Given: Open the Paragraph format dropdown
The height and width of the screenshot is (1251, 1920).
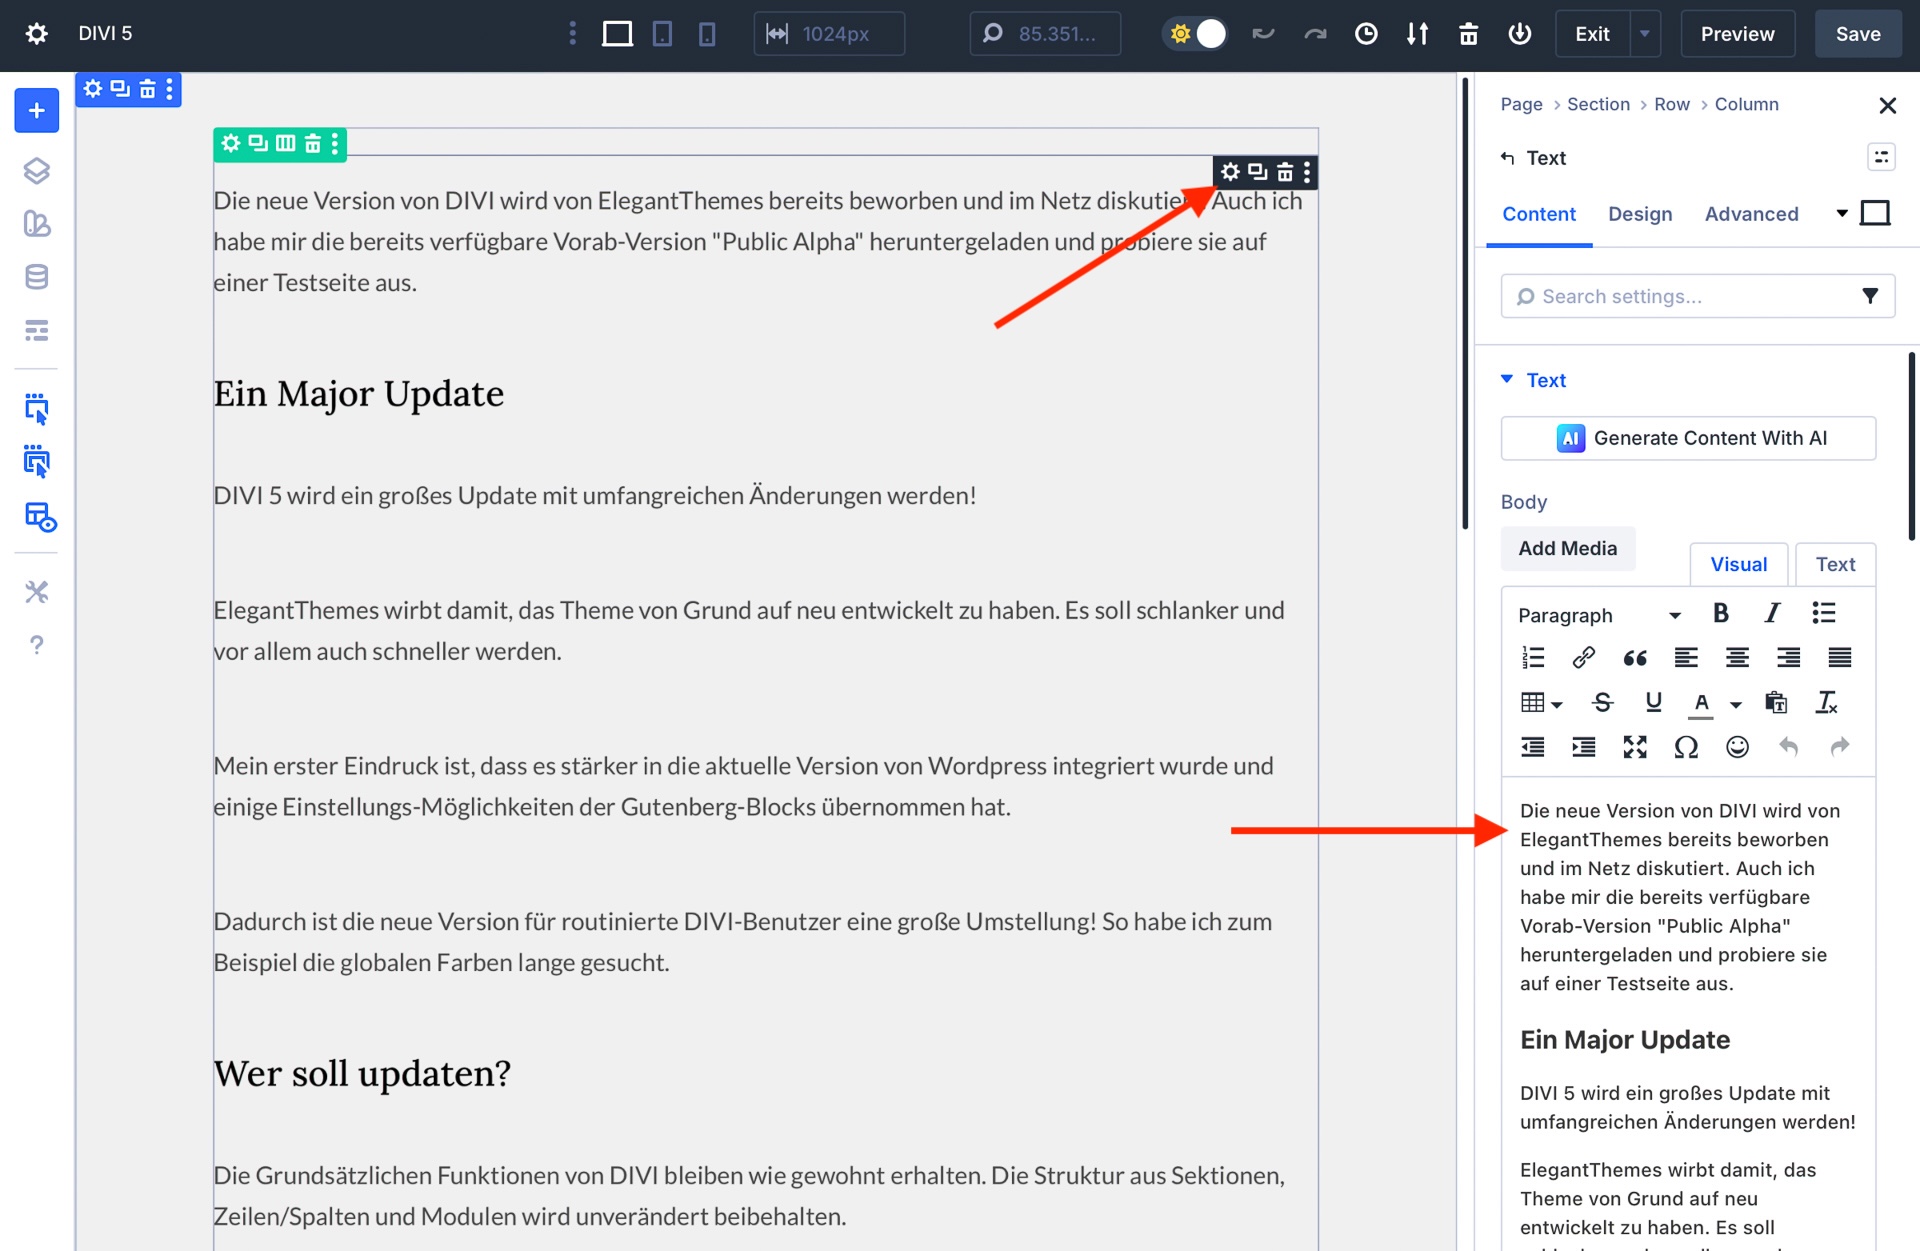Looking at the screenshot, I should coord(1598,615).
